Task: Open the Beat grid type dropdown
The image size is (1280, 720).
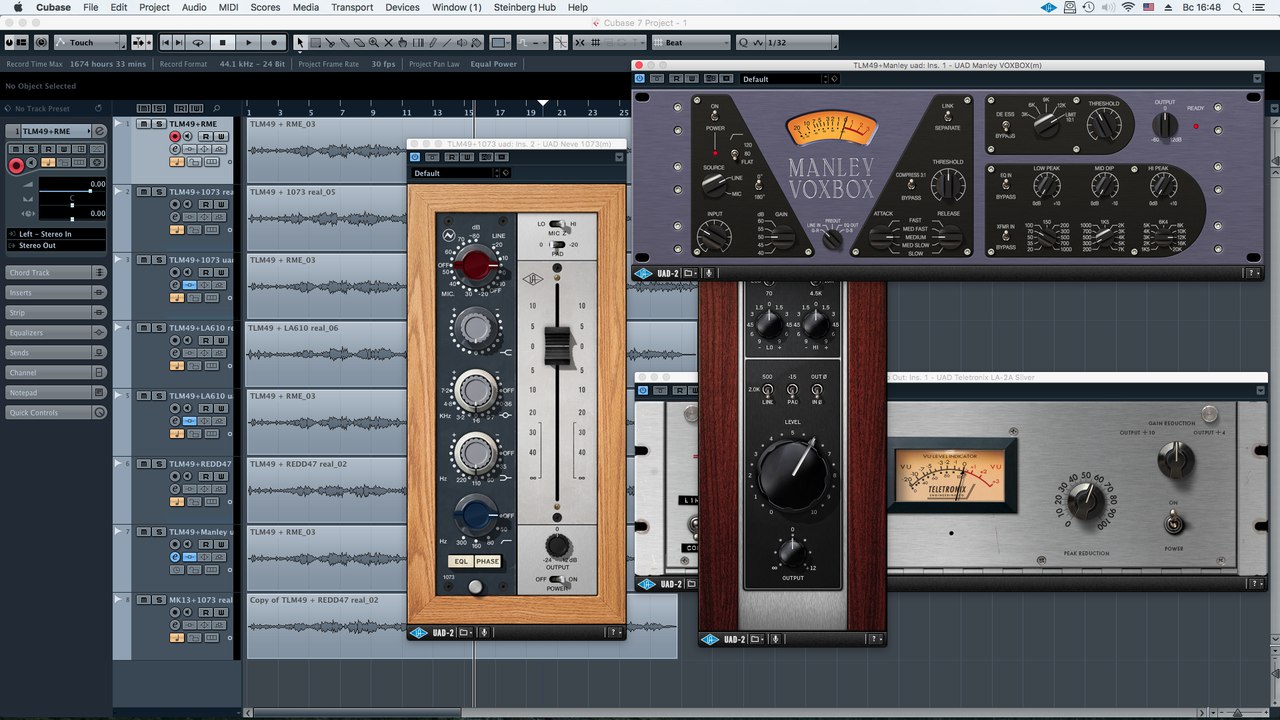Action: 691,43
